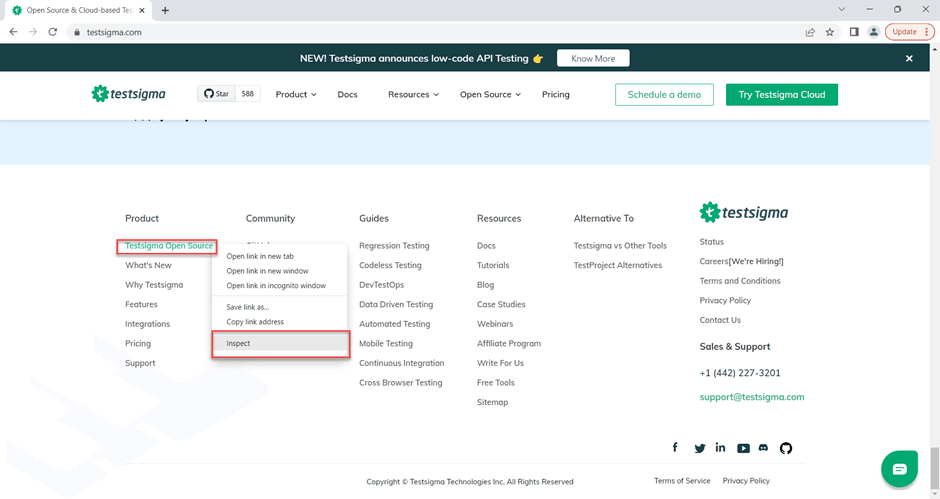This screenshot has width=940, height=499.
Task: Open the Testsigma Open Source footer link
Action: (x=168, y=245)
